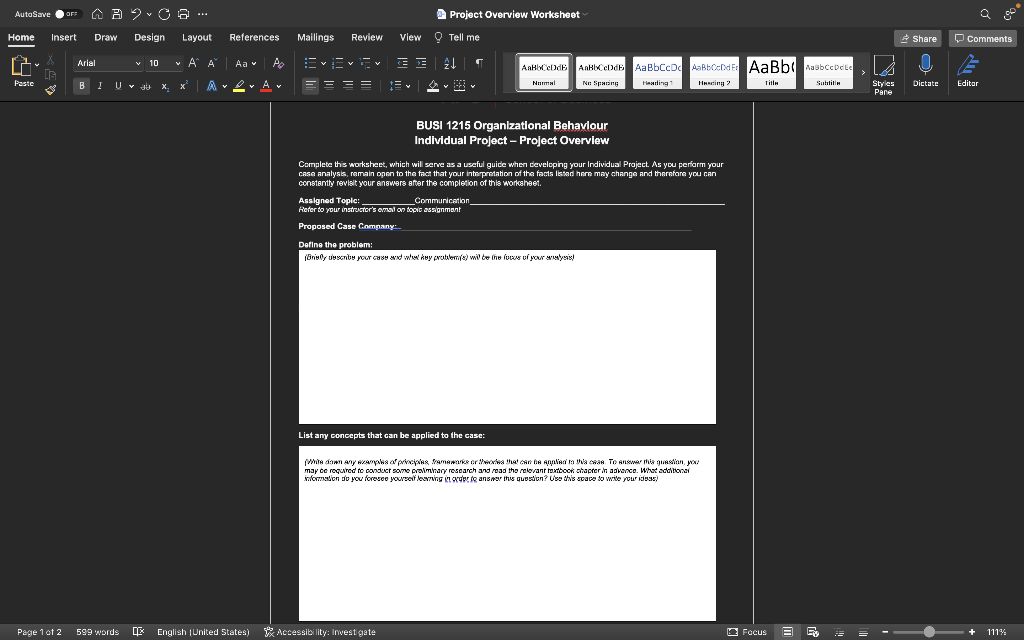Viewport: 1024px width, 640px height.
Task: Open the References tab
Action: 254,37
